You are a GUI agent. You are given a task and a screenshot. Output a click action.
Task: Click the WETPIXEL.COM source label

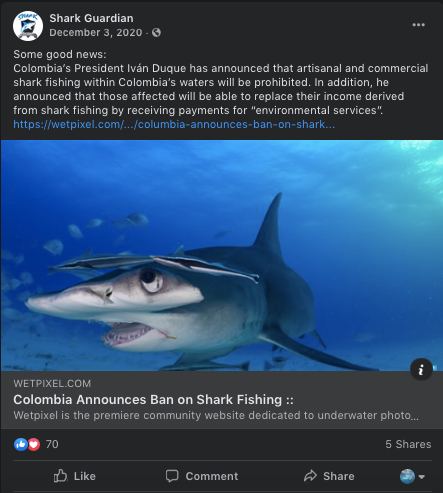click(52, 384)
